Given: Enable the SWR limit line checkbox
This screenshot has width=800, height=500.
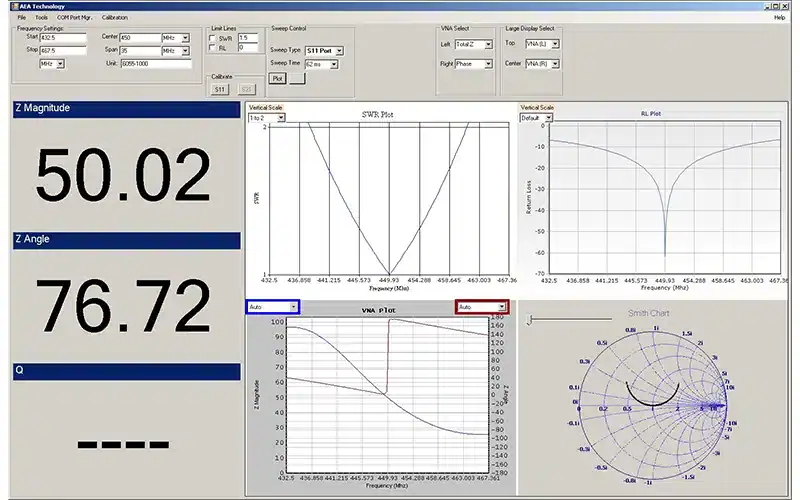Looking at the screenshot, I should [211, 38].
